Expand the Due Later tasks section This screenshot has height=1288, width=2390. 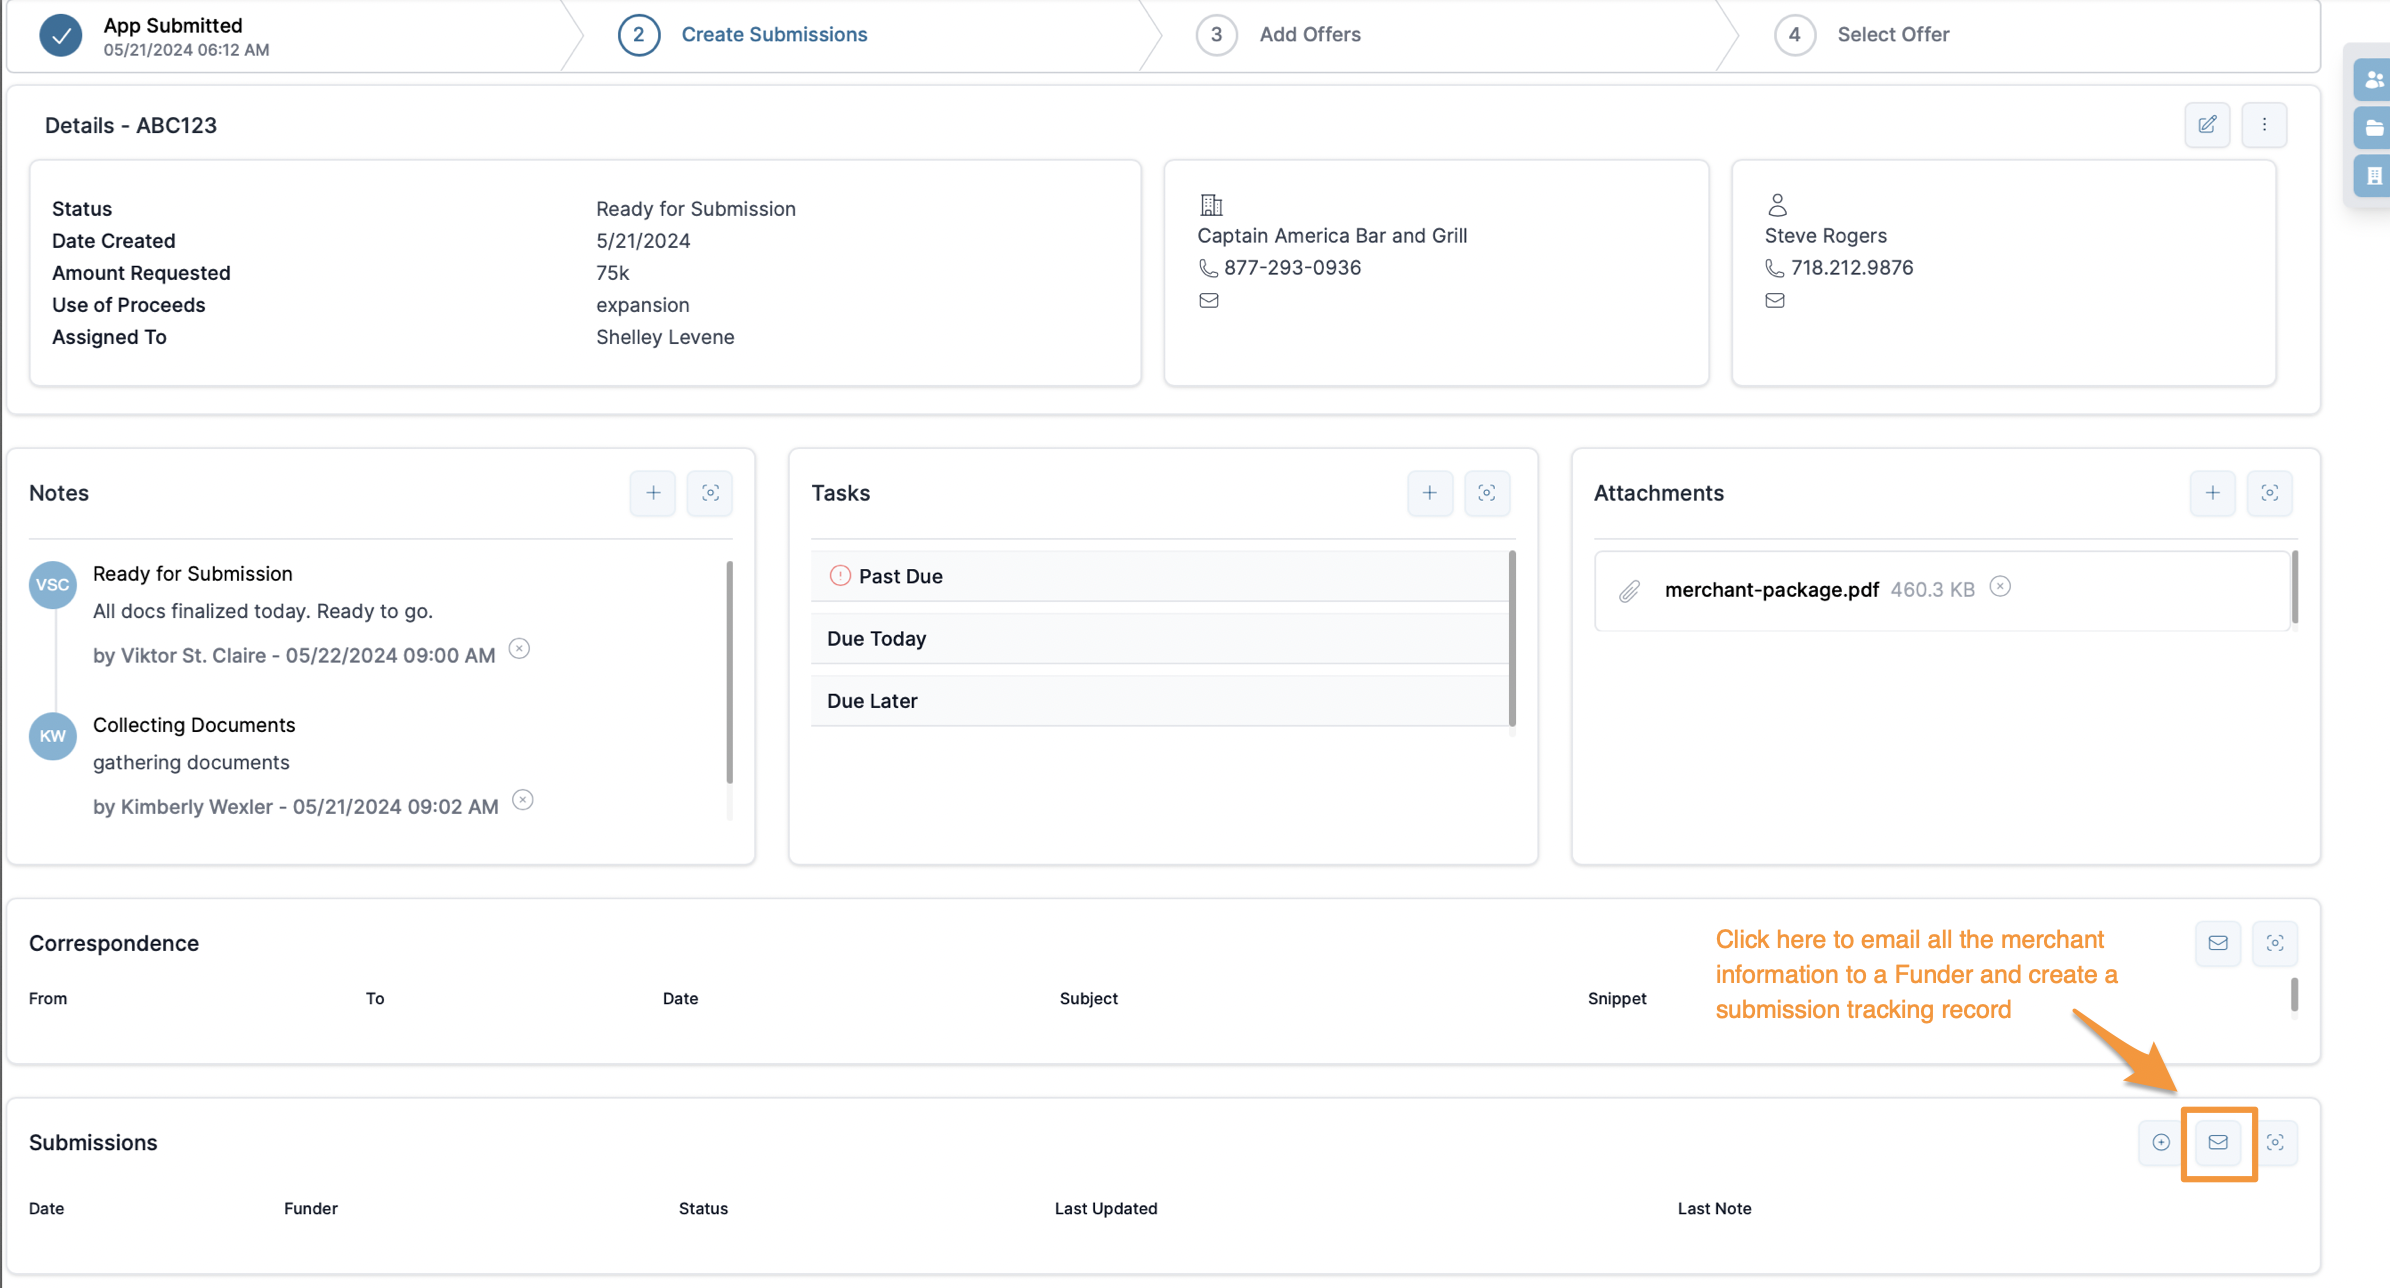(x=872, y=701)
